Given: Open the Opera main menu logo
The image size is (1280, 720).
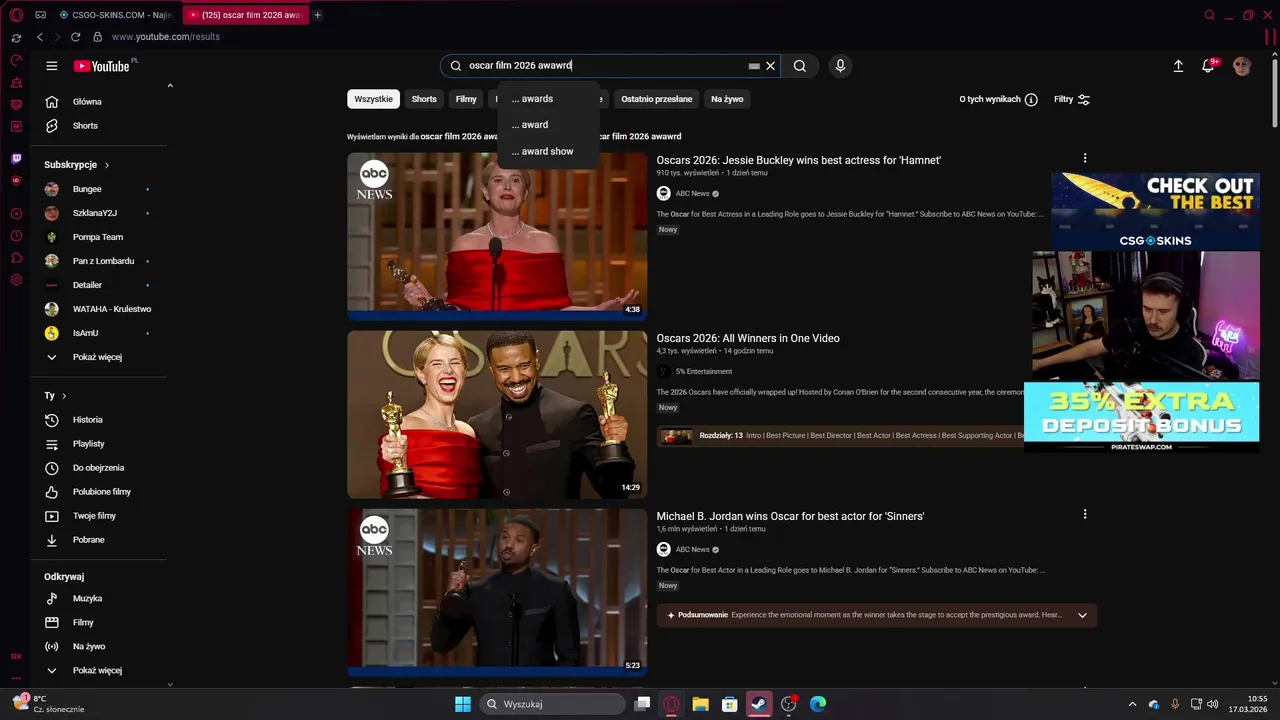Looking at the screenshot, I should point(16,15).
